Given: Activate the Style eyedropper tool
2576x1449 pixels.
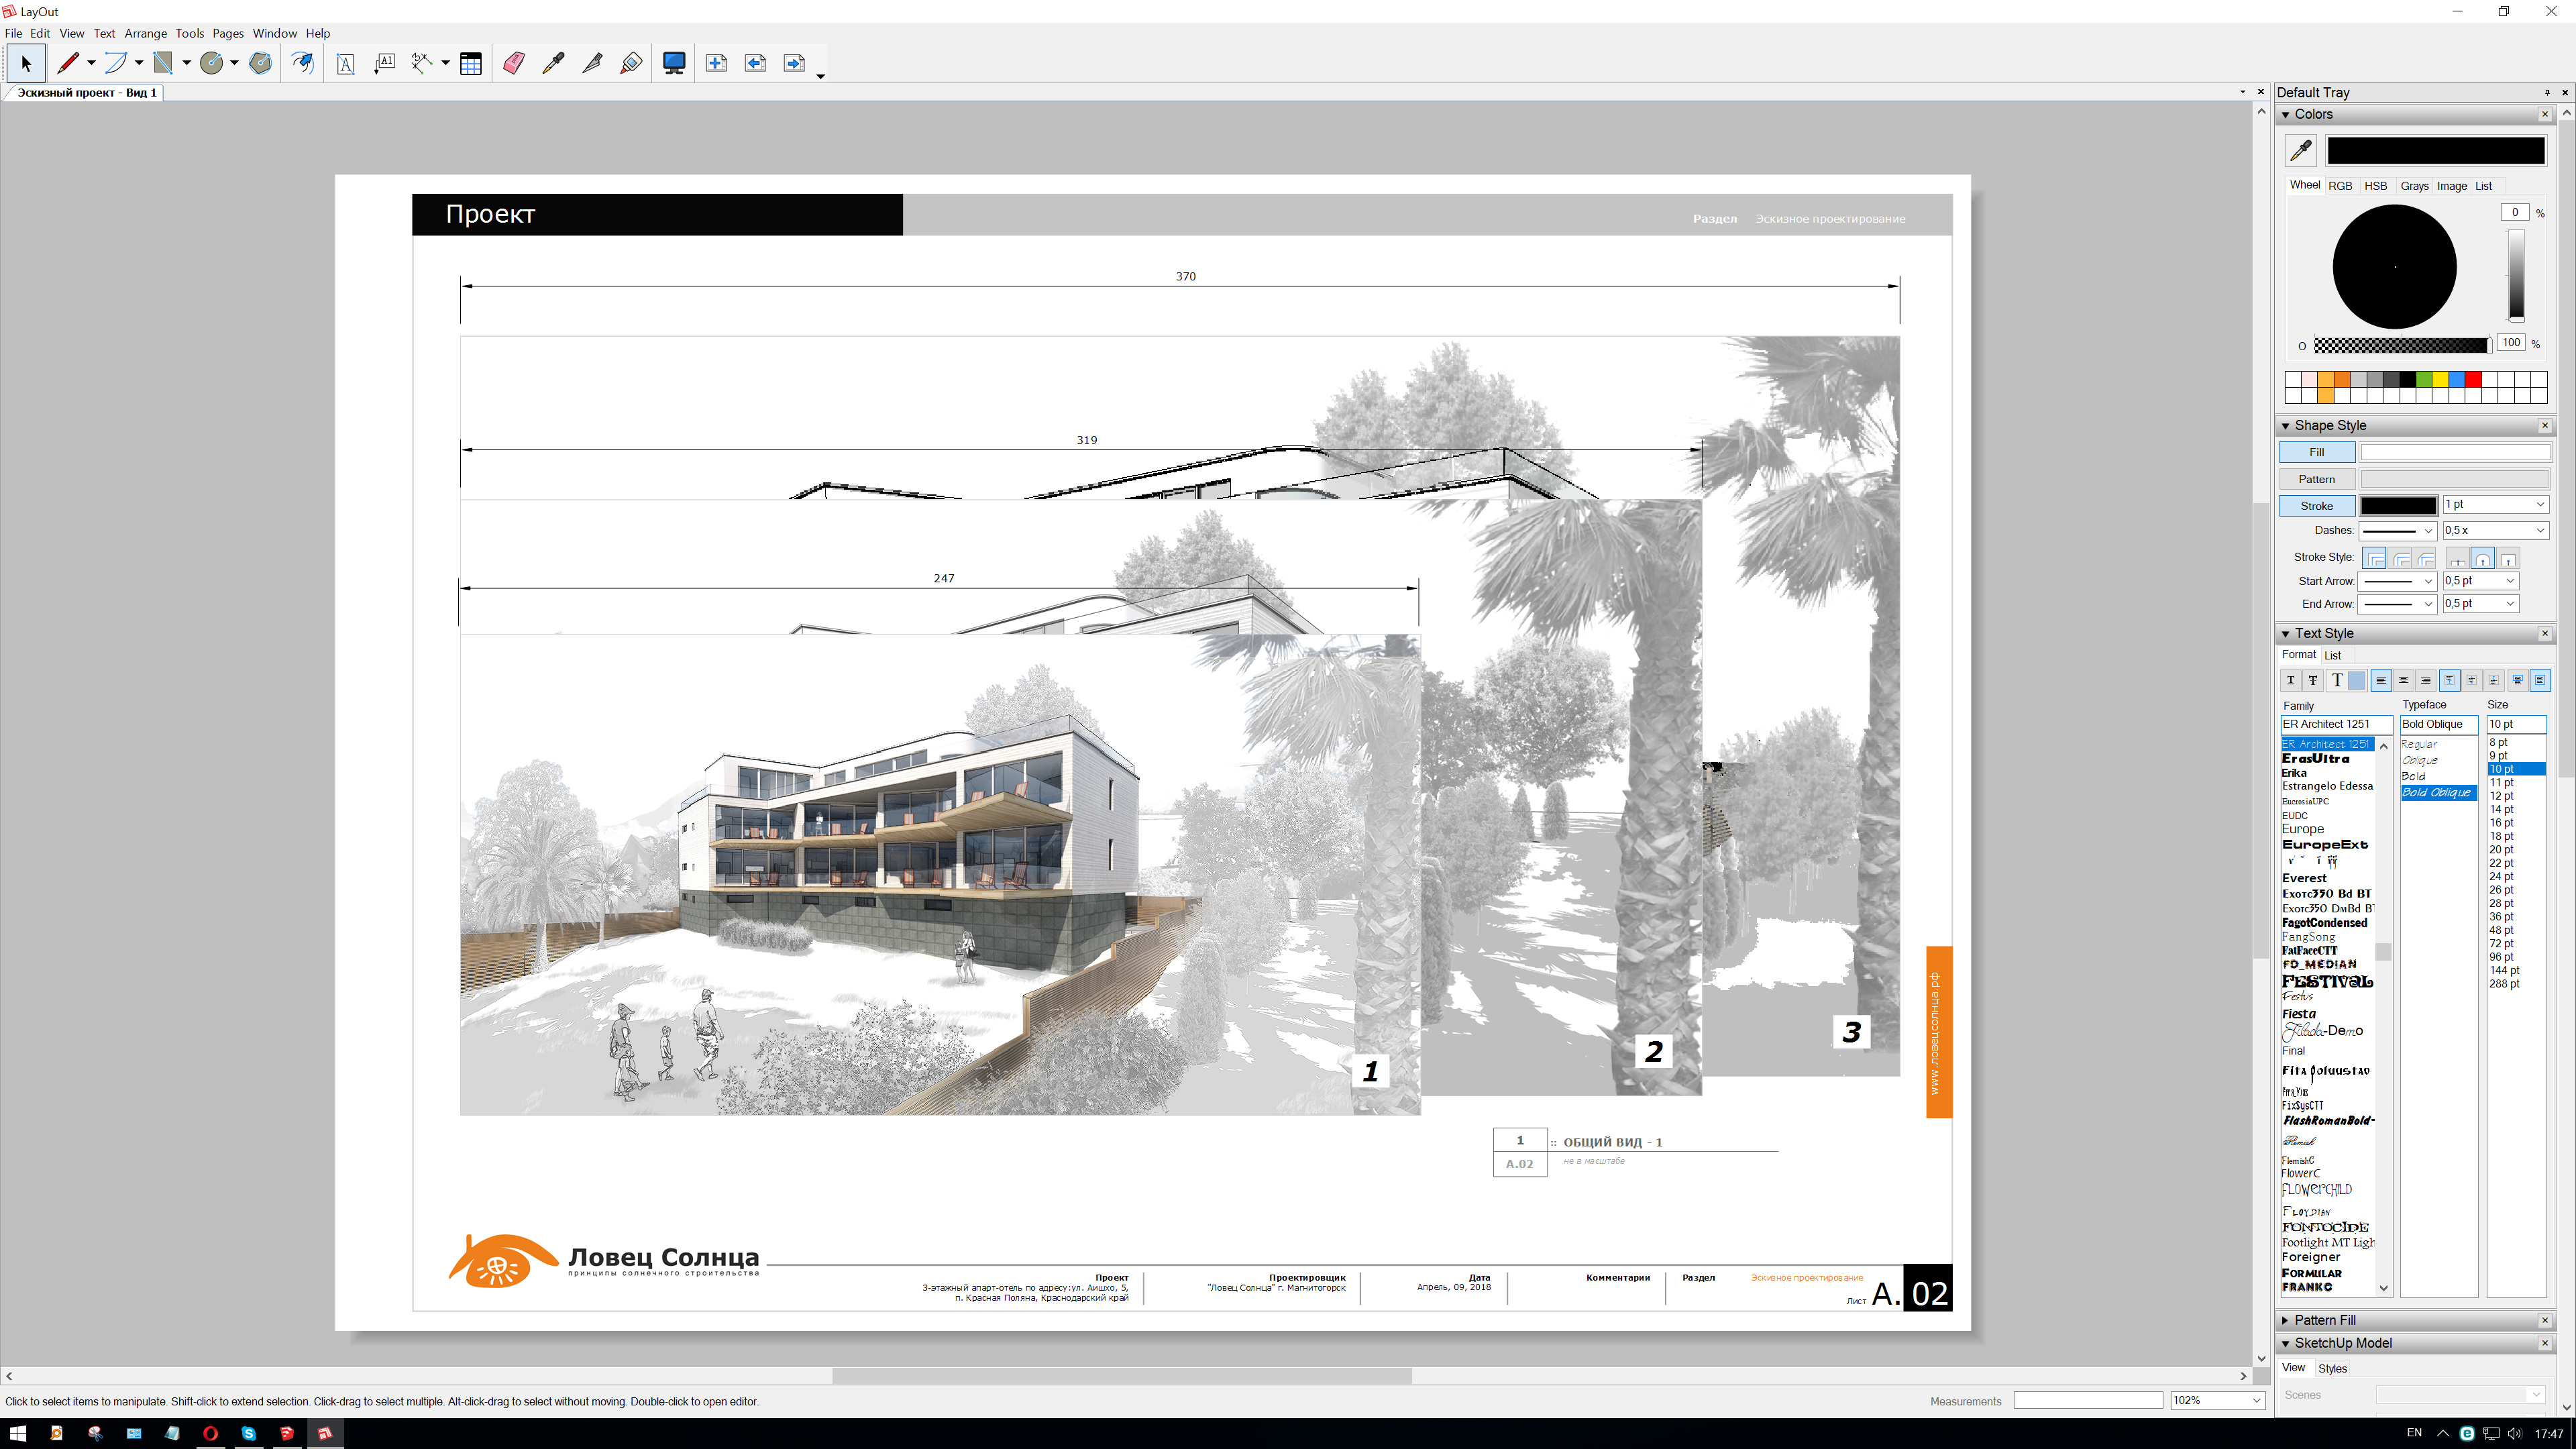Looking at the screenshot, I should (x=553, y=63).
